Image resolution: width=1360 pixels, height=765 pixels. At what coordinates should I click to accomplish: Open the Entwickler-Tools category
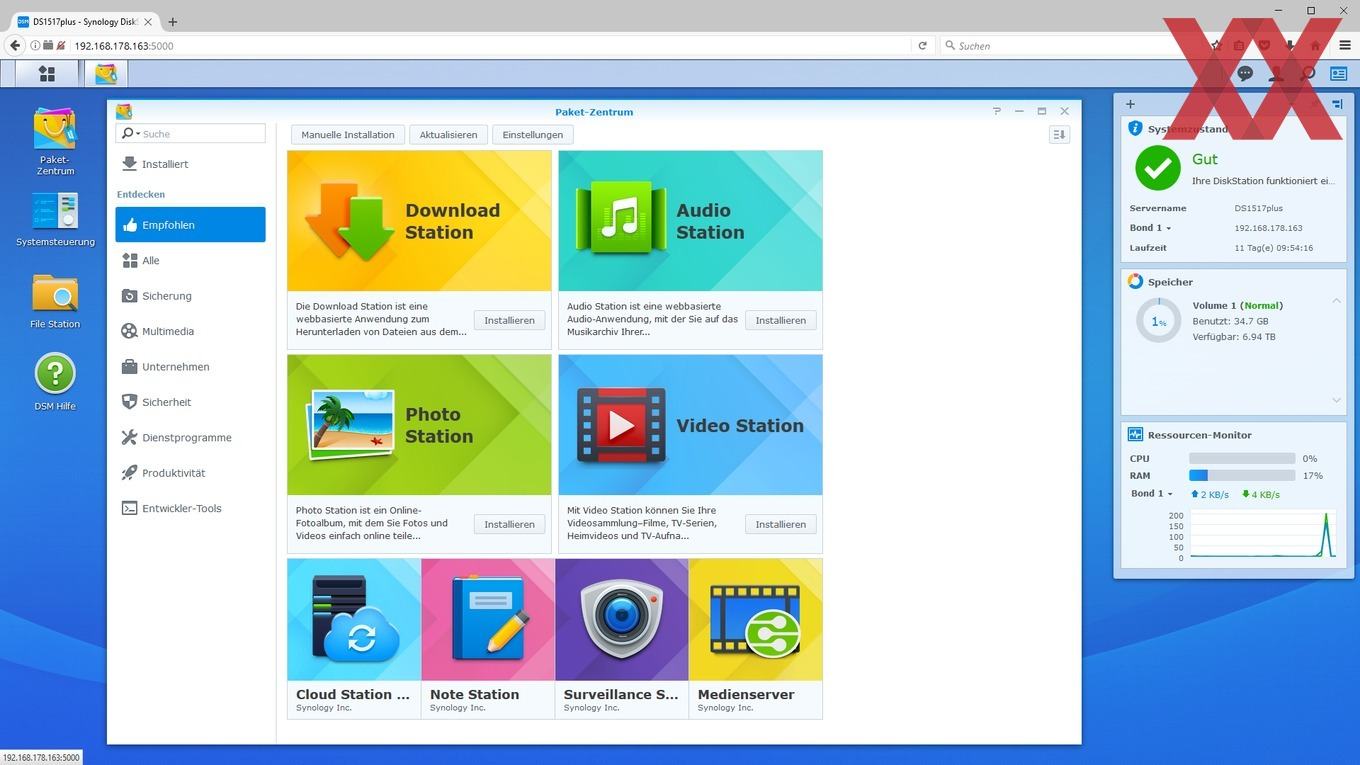click(x=190, y=508)
